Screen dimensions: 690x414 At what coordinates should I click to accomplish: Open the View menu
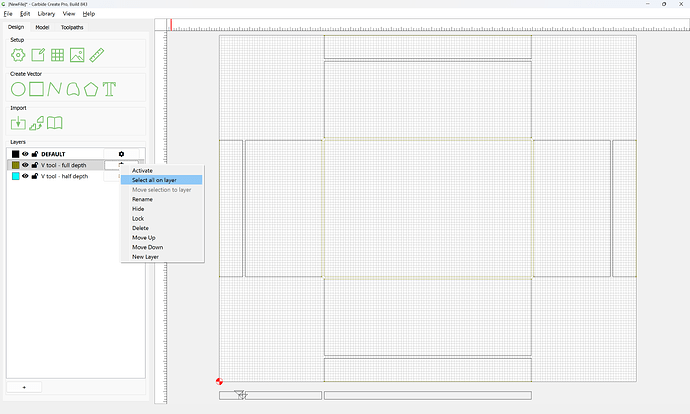click(x=69, y=14)
